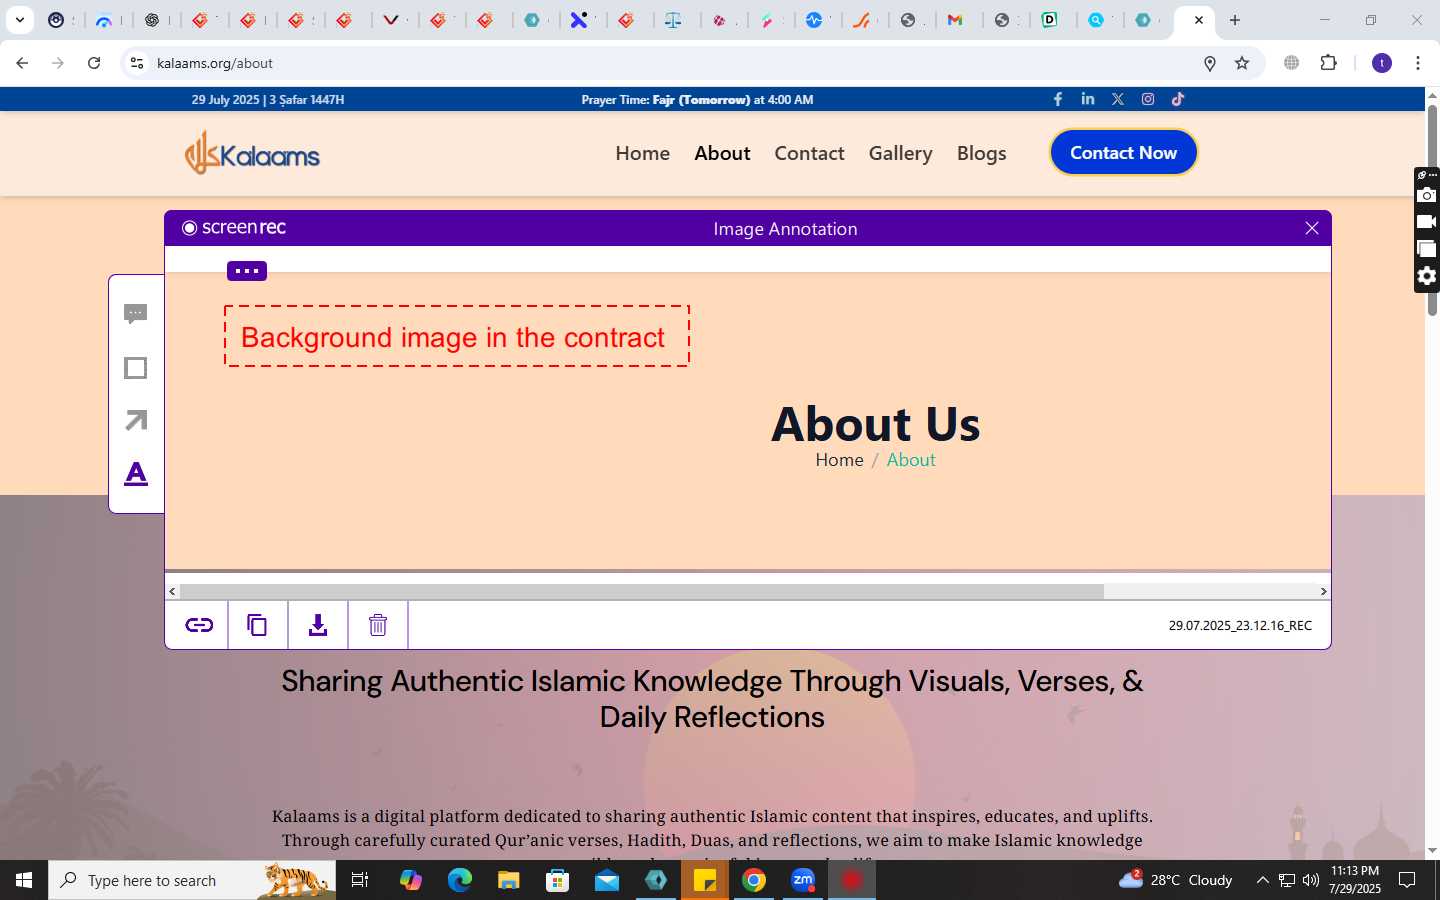Viewport: 1440px width, 900px height.
Task: Bookmark this page with star icon
Action: coord(1242,63)
